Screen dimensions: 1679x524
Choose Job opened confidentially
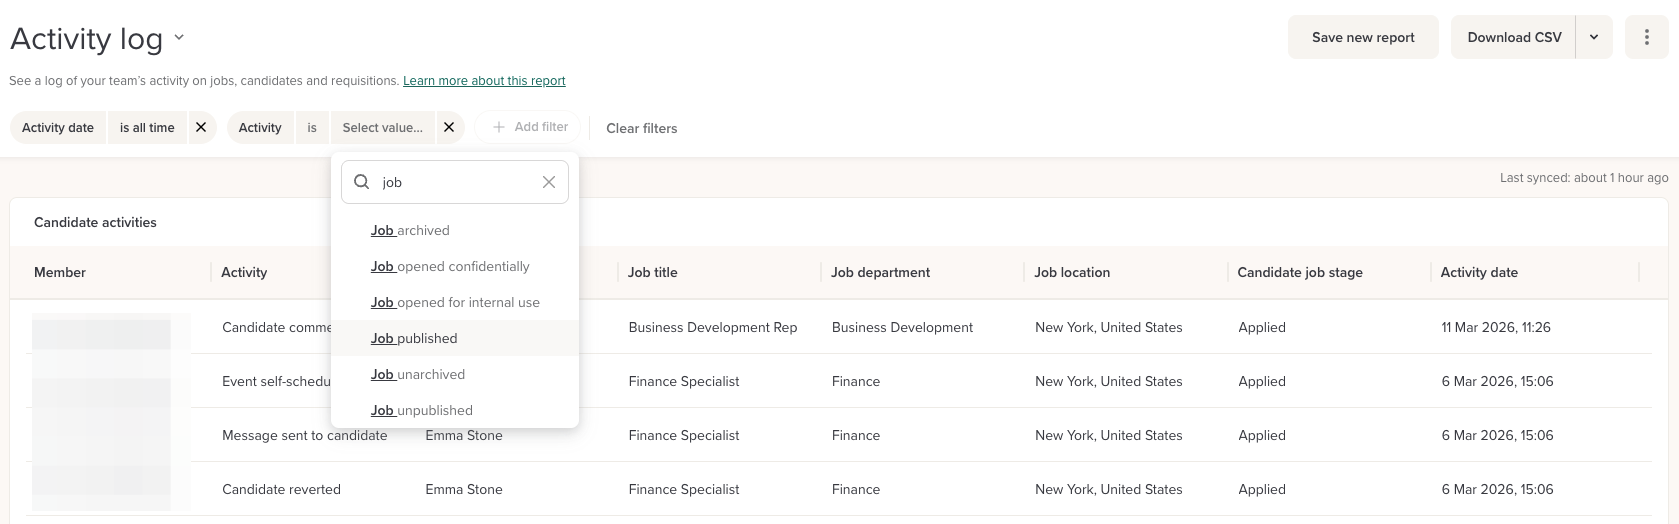coord(450,266)
